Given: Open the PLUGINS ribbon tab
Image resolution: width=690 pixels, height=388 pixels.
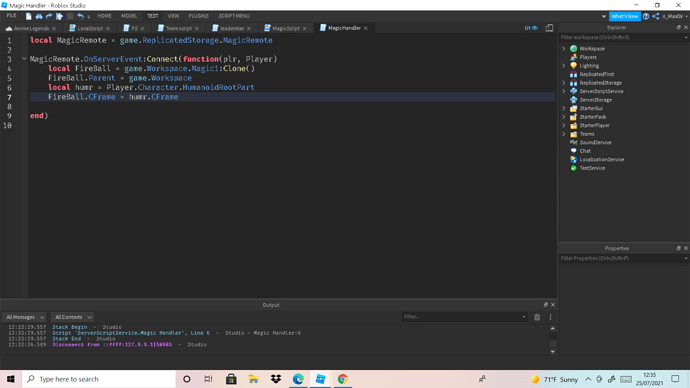Looking at the screenshot, I should click(x=198, y=16).
